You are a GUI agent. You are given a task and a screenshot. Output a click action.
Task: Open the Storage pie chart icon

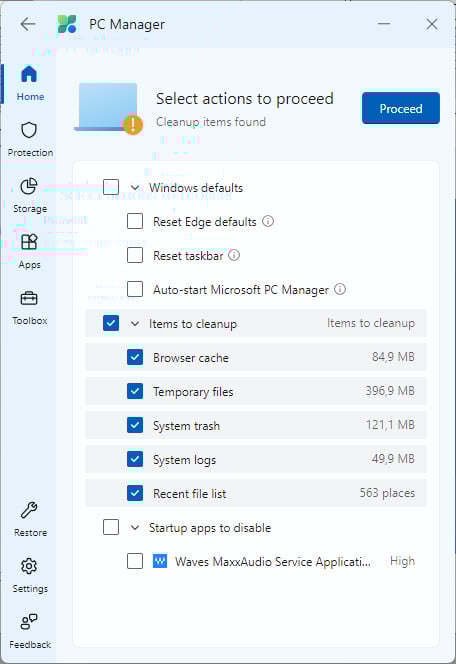click(29, 186)
